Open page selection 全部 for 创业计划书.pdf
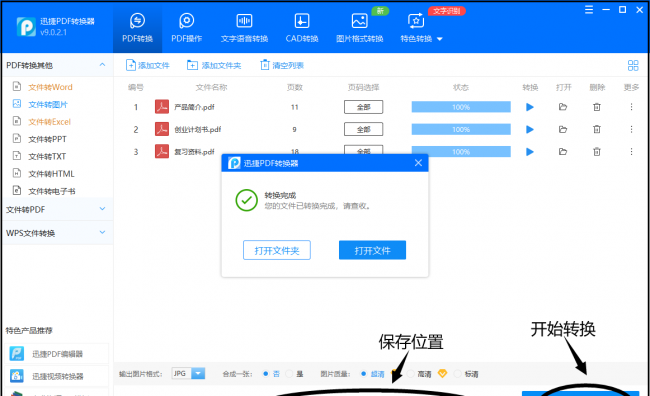Screen dimensions: 650x396 pos(364,129)
